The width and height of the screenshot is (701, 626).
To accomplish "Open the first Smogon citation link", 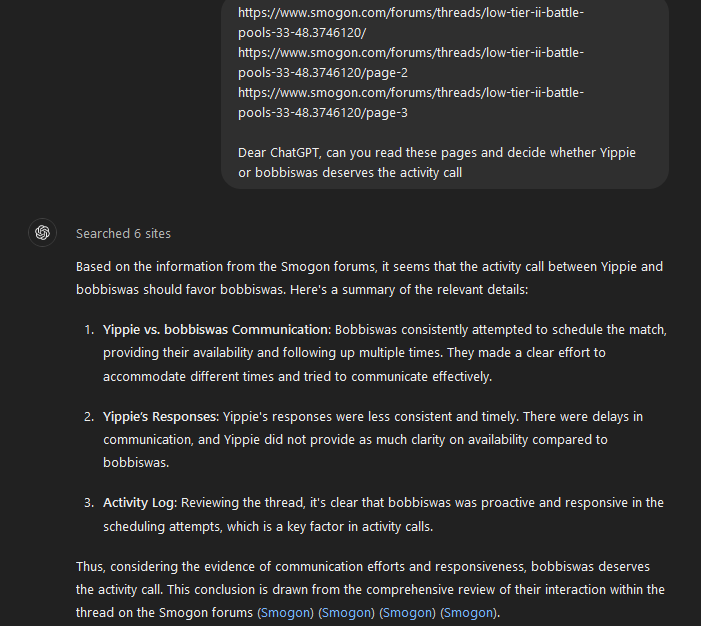I will click(286, 612).
